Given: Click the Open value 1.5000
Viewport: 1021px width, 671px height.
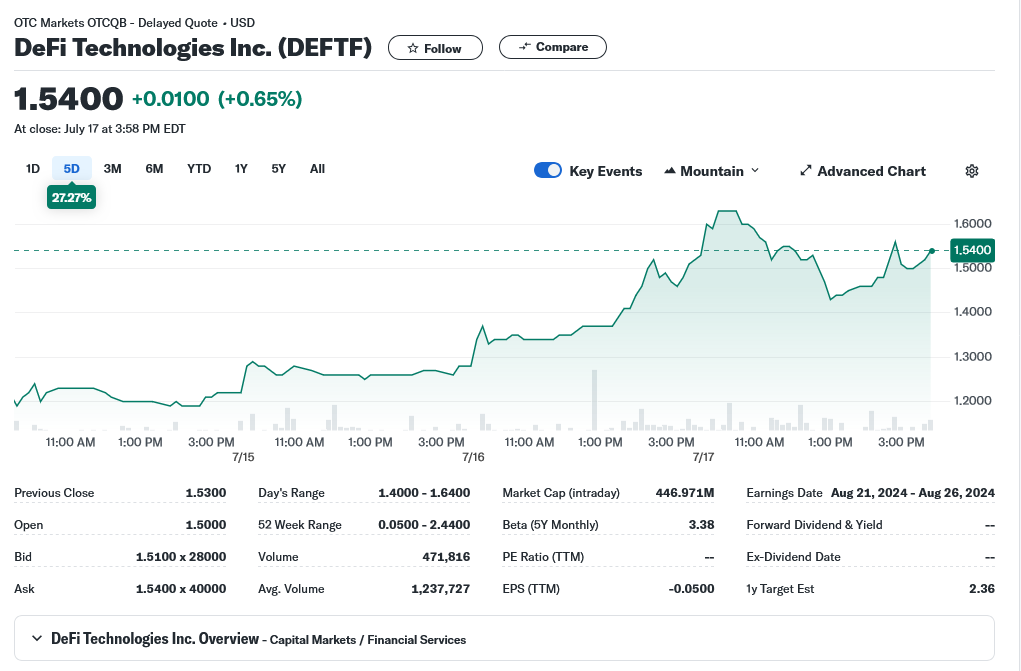Looking at the screenshot, I should [206, 524].
